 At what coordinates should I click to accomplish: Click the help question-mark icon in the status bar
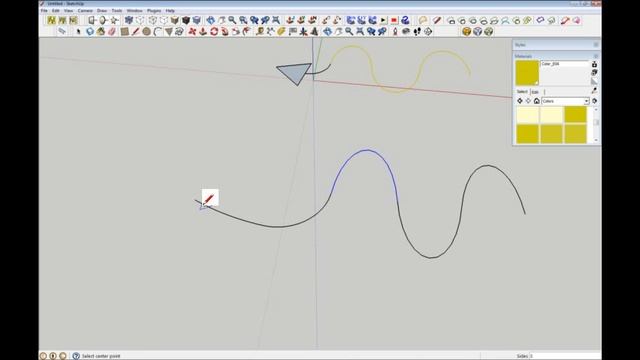click(76, 356)
